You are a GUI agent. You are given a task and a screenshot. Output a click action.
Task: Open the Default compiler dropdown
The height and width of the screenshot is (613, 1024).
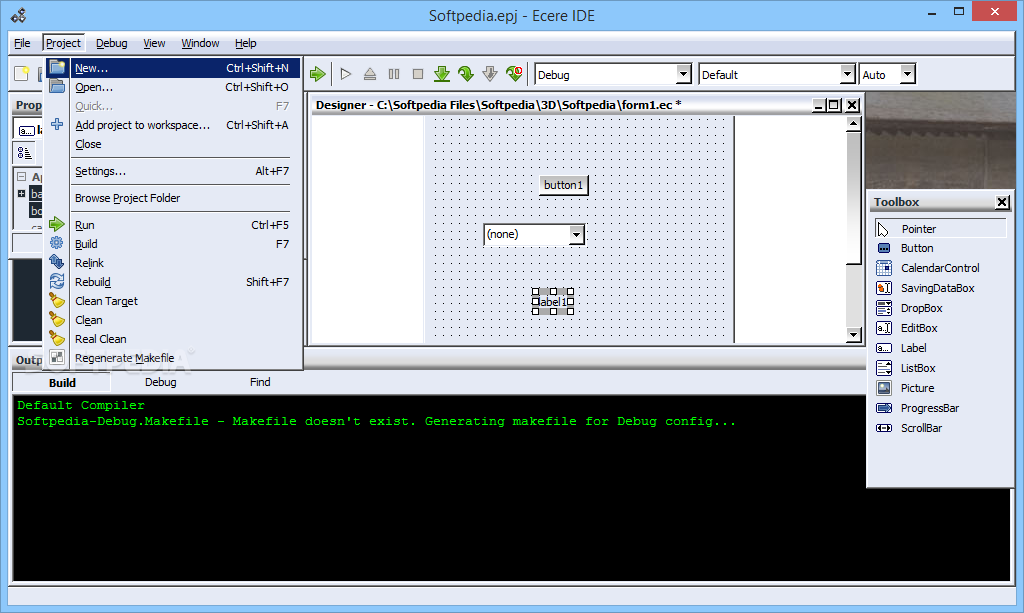[x=847, y=74]
